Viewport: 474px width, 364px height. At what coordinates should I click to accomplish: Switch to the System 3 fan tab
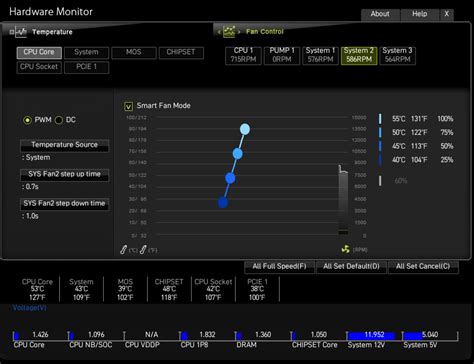(397, 55)
